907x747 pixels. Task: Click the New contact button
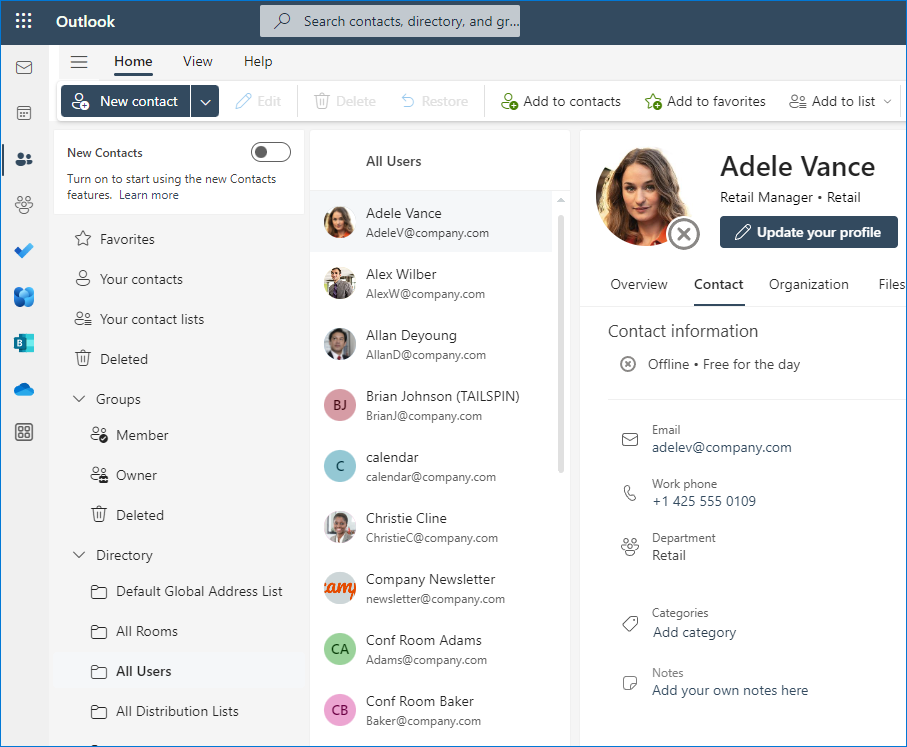pyautogui.click(x=126, y=101)
